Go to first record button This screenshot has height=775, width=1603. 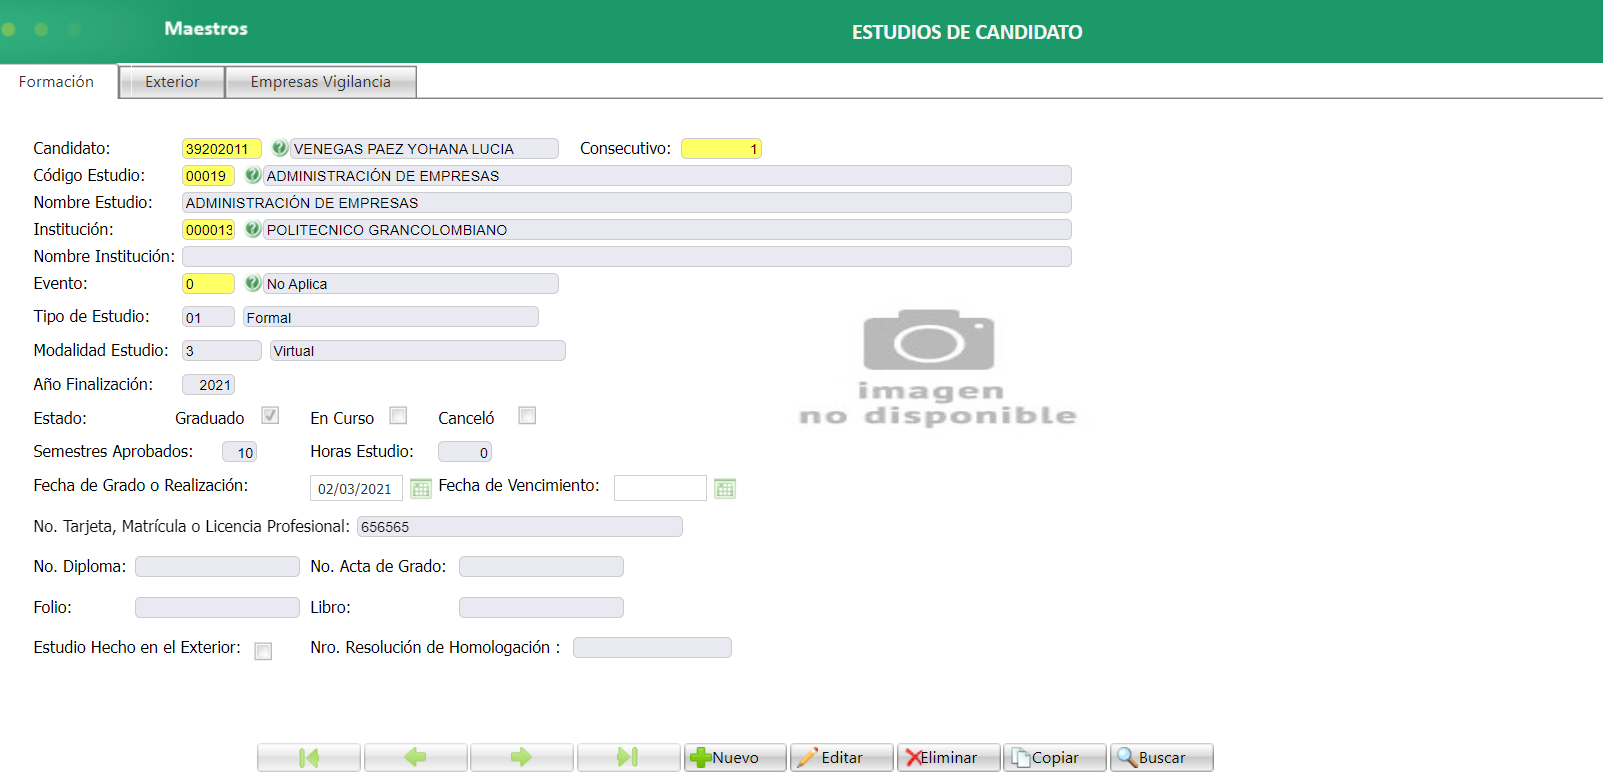point(309,757)
